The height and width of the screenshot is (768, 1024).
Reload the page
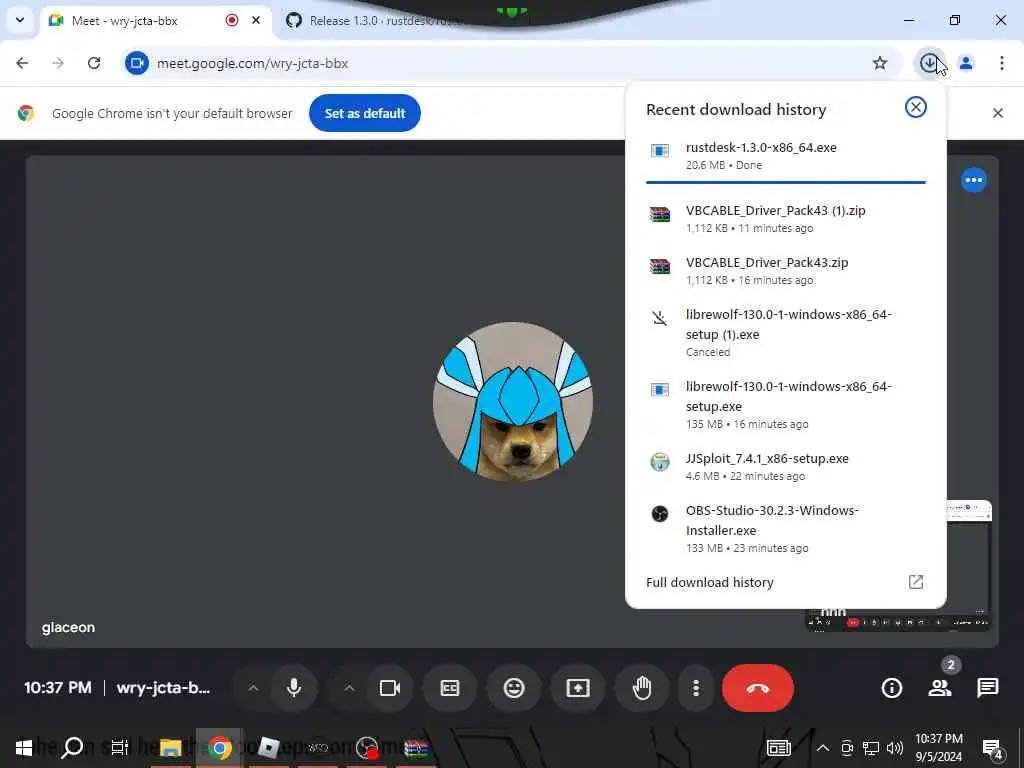[x=94, y=63]
